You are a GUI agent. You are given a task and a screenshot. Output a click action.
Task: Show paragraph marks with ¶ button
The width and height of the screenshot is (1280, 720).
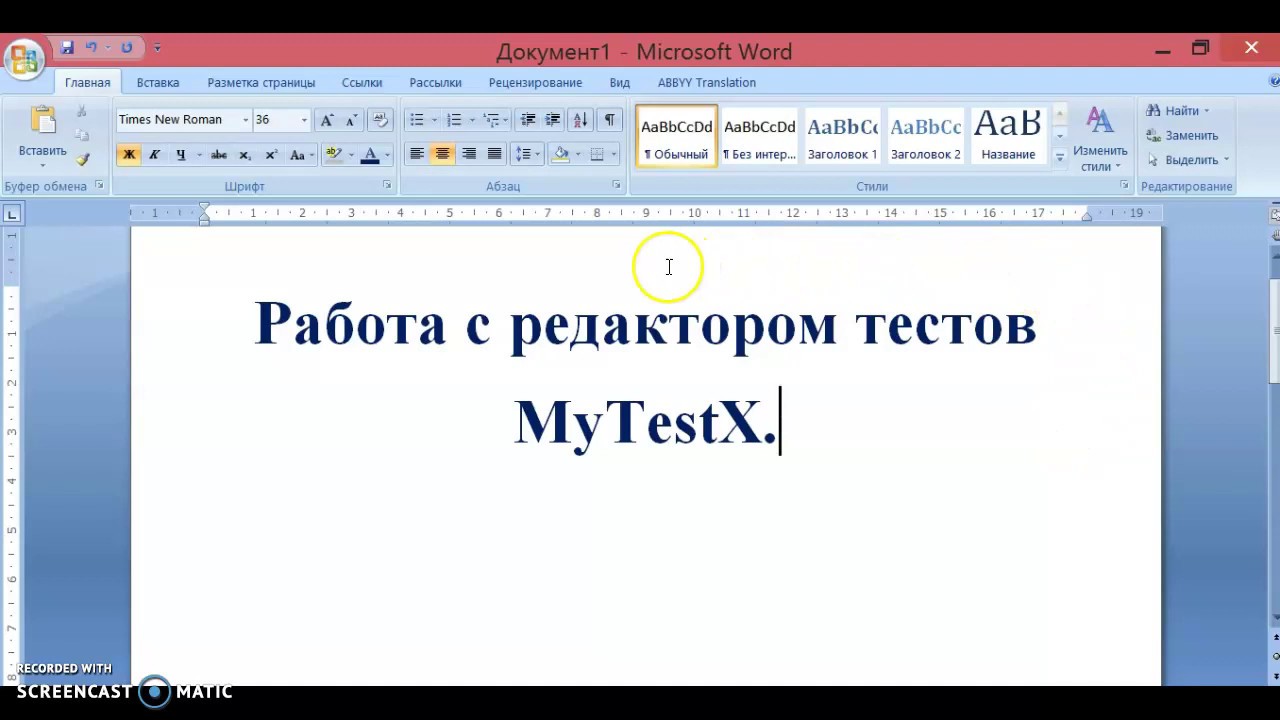click(x=609, y=120)
